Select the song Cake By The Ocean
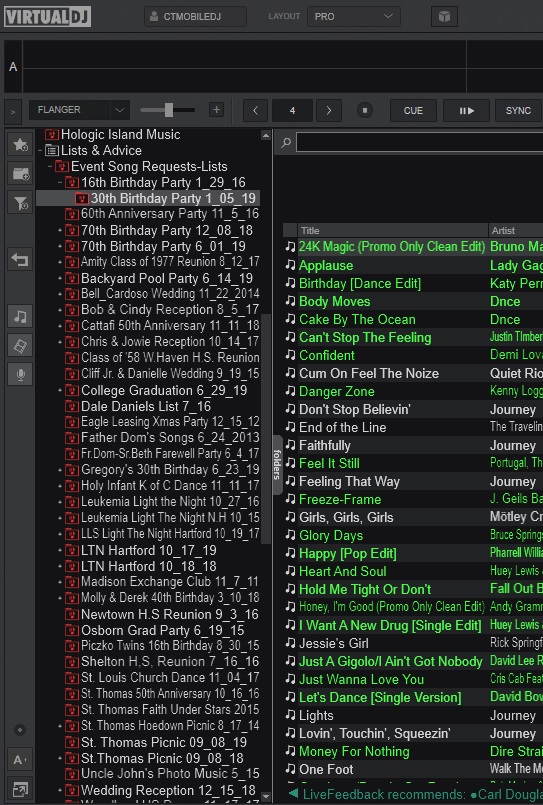The width and height of the screenshot is (543, 805). [x=357, y=319]
